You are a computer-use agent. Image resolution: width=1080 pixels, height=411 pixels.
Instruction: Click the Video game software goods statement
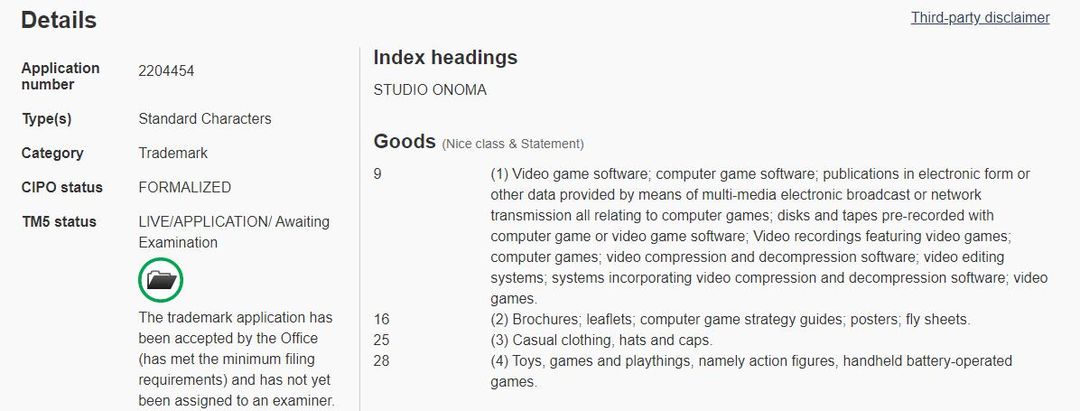tap(769, 236)
